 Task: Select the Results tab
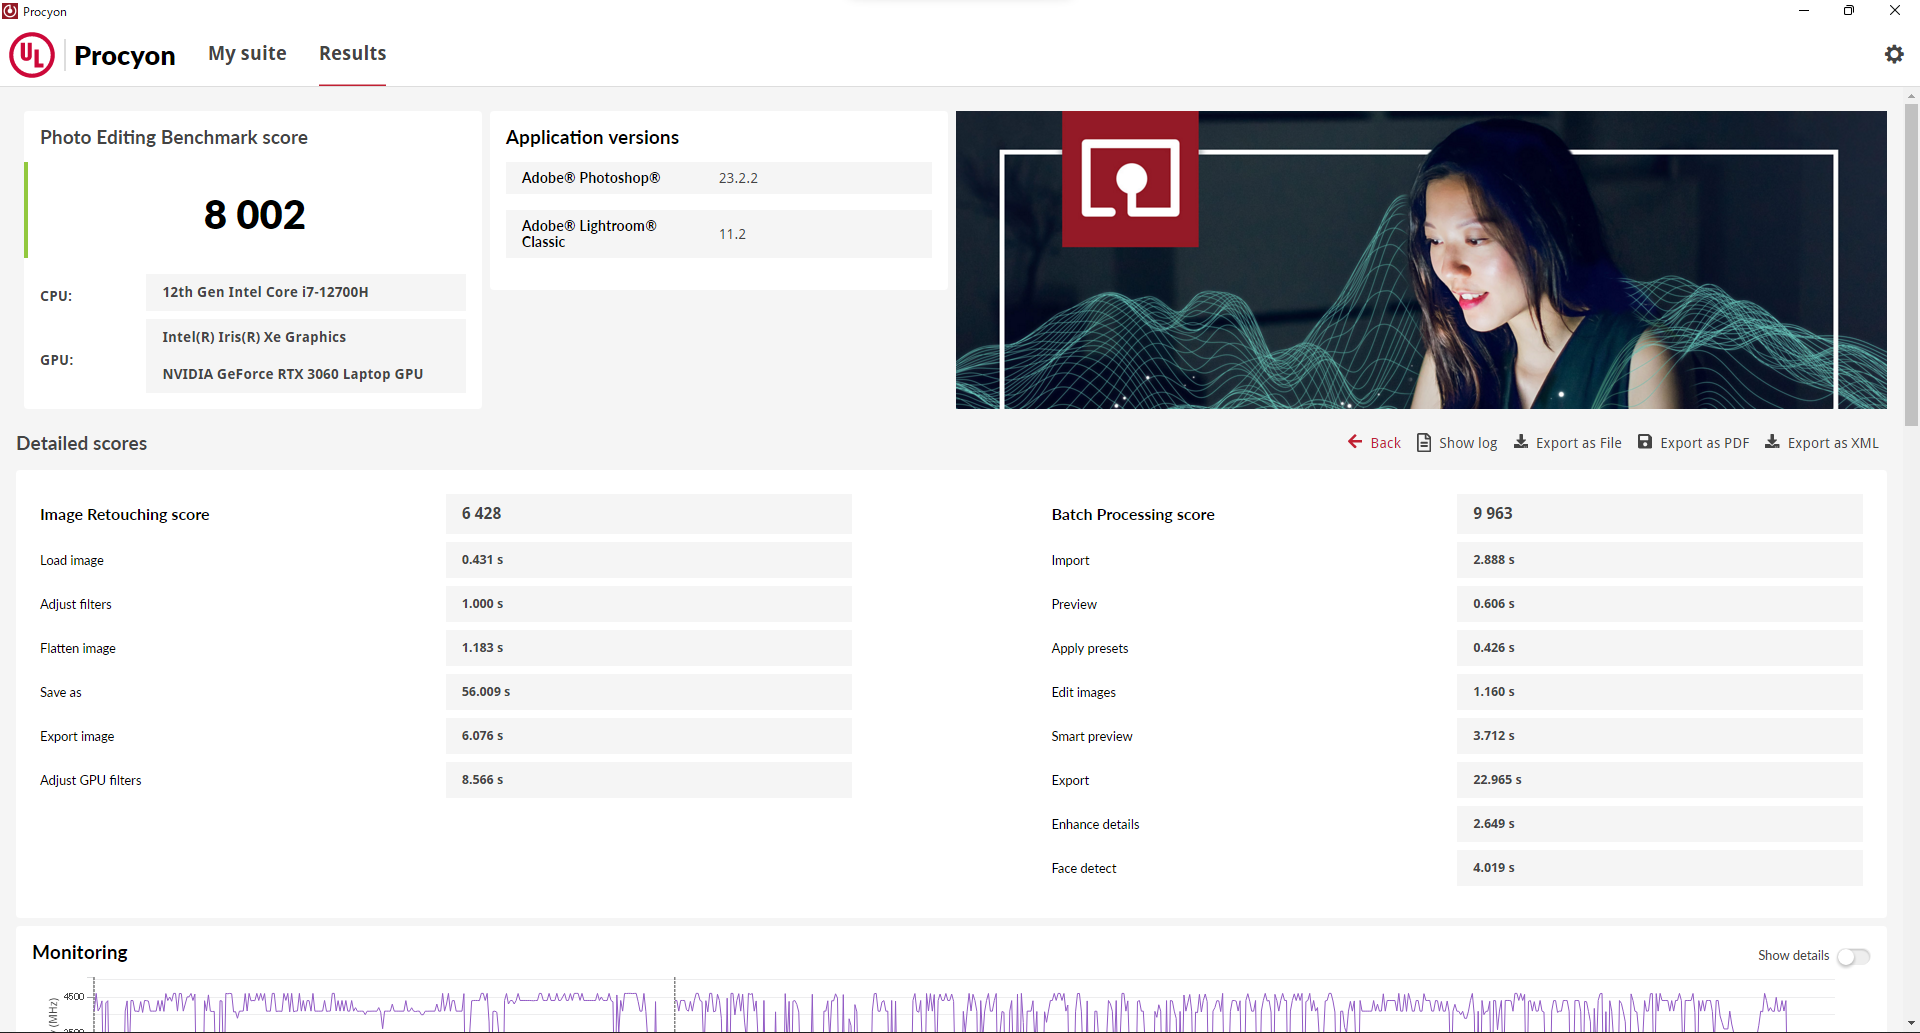coord(352,53)
